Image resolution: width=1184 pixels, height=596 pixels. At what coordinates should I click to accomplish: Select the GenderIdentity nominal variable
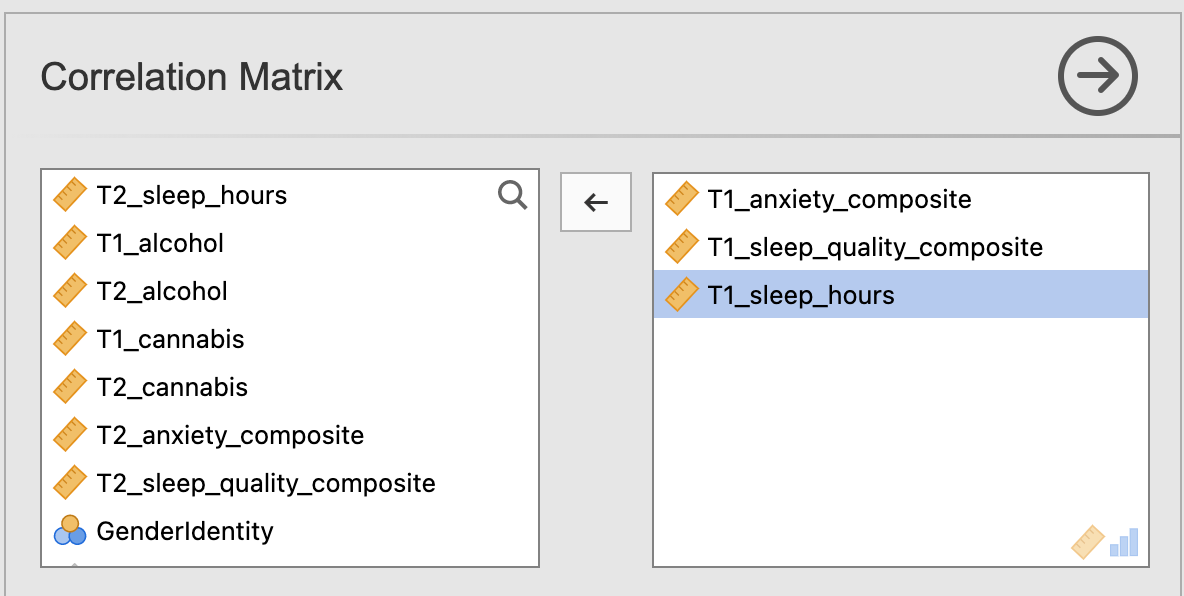(290, 531)
